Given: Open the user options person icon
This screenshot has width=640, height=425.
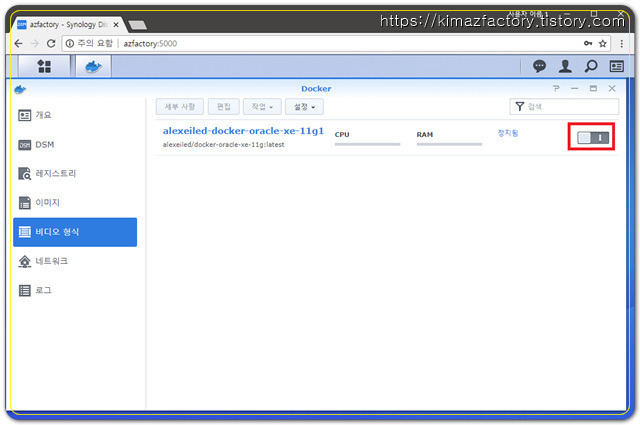Looking at the screenshot, I should coord(565,66).
